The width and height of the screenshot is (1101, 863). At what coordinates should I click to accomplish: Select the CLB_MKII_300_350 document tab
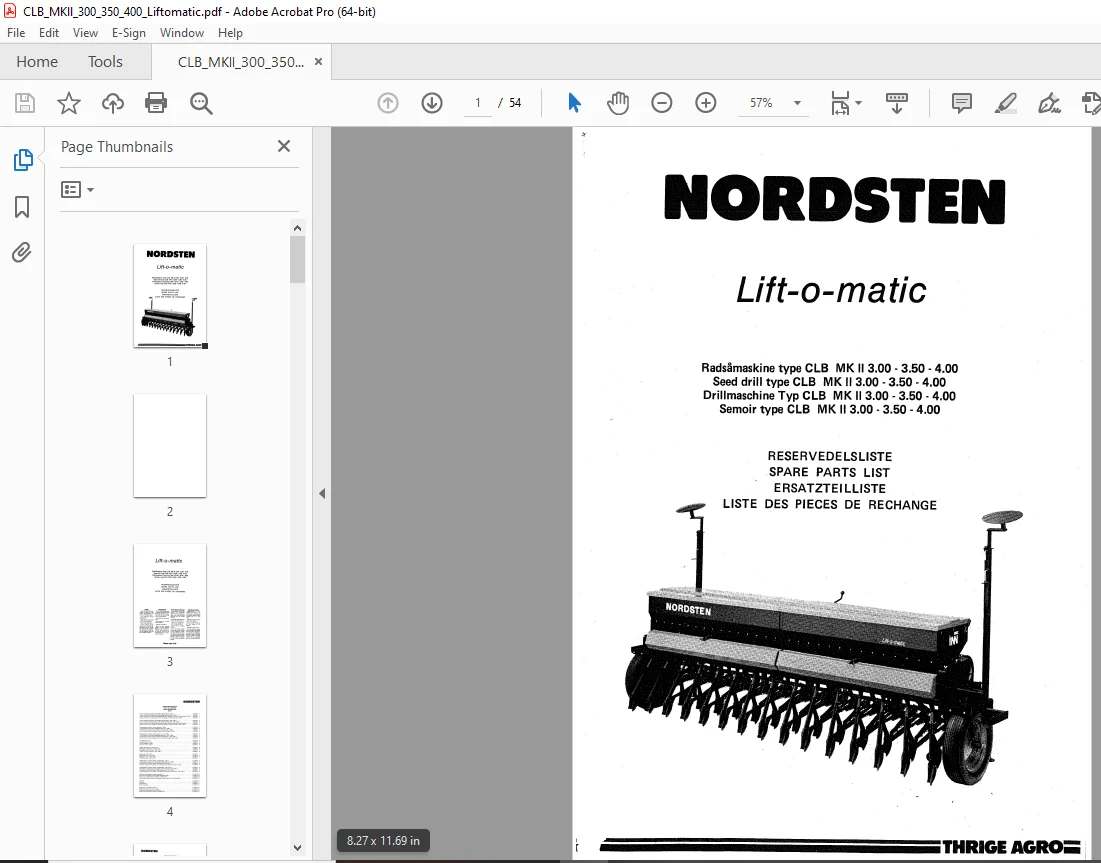coord(240,62)
